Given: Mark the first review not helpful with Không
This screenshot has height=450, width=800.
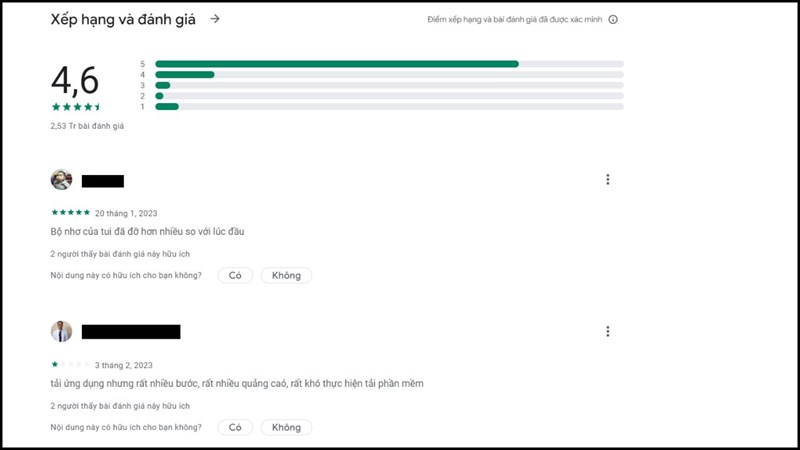Looking at the screenshot, I should pyautogui.click(x=286, y=275).
